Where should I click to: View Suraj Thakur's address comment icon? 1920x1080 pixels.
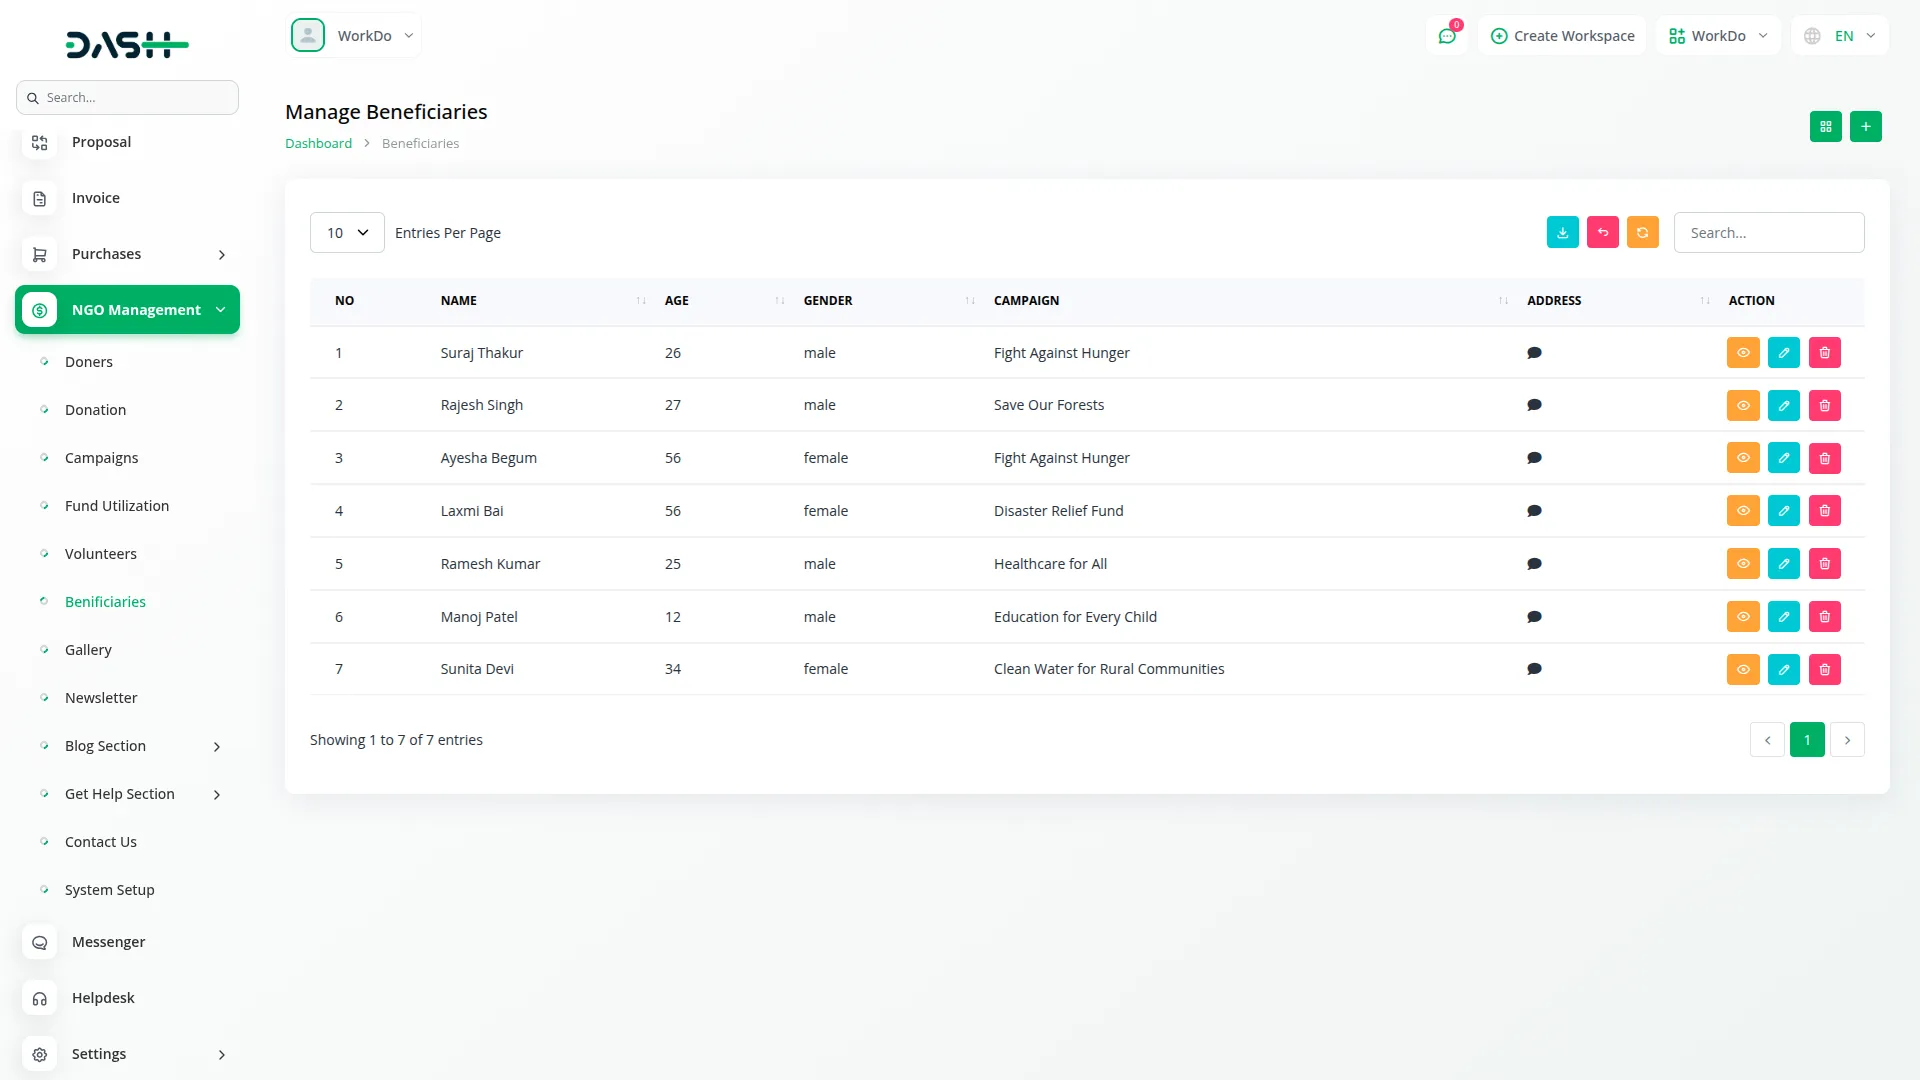1534,353
